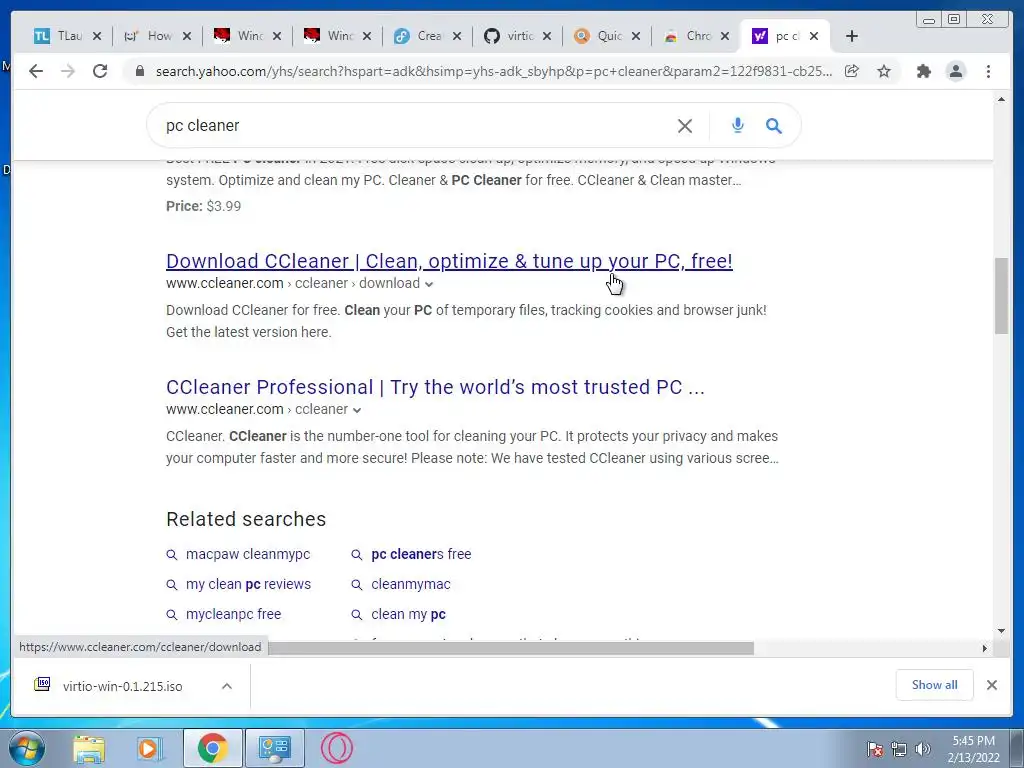Image resolution: width=1024 pixels, height=768 pixels.
Task: Open Action Center flag icon
Action: coord(875,749)
